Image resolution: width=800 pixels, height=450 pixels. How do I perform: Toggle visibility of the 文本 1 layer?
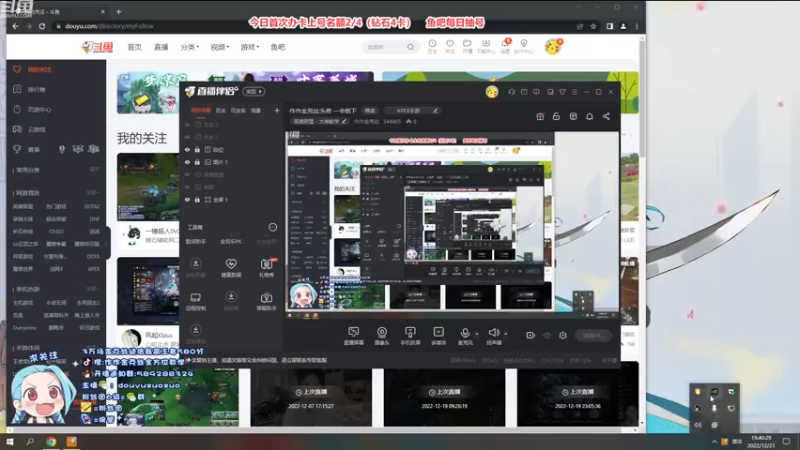click(187, 137)
